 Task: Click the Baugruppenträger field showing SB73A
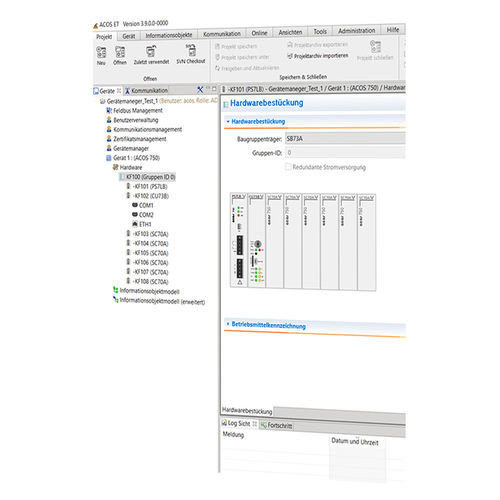click(345, 138)
